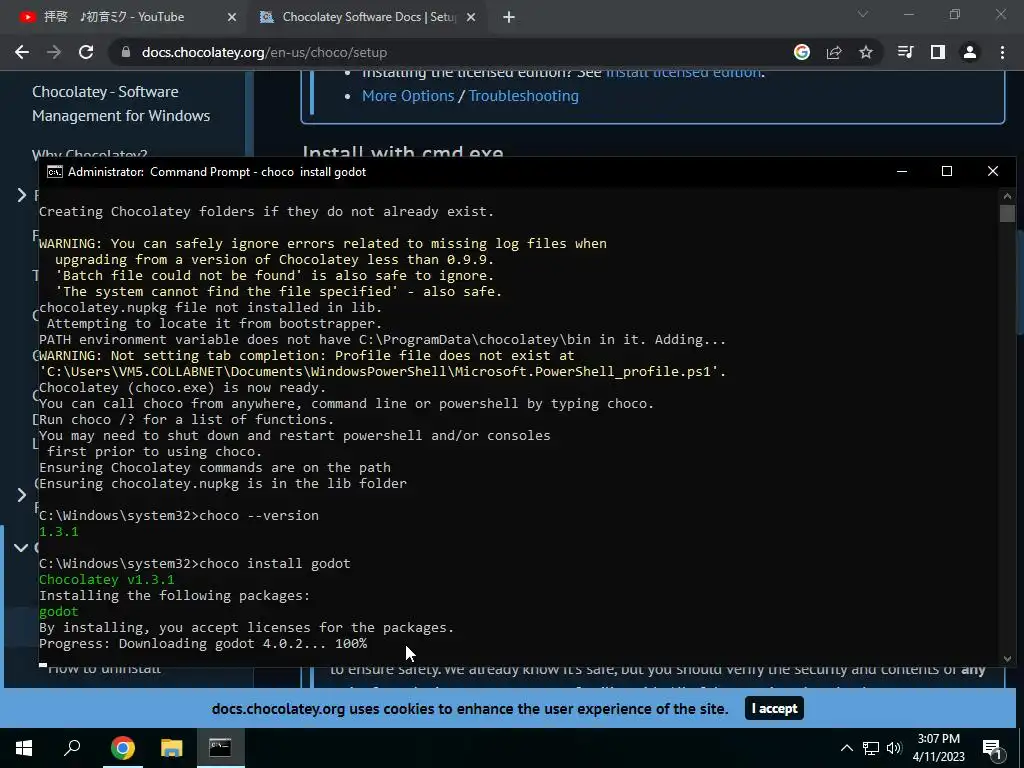Open volume control tray icon
This screenshot has width=1024, height=768.
pyautogui.click(x=894, y=748)
